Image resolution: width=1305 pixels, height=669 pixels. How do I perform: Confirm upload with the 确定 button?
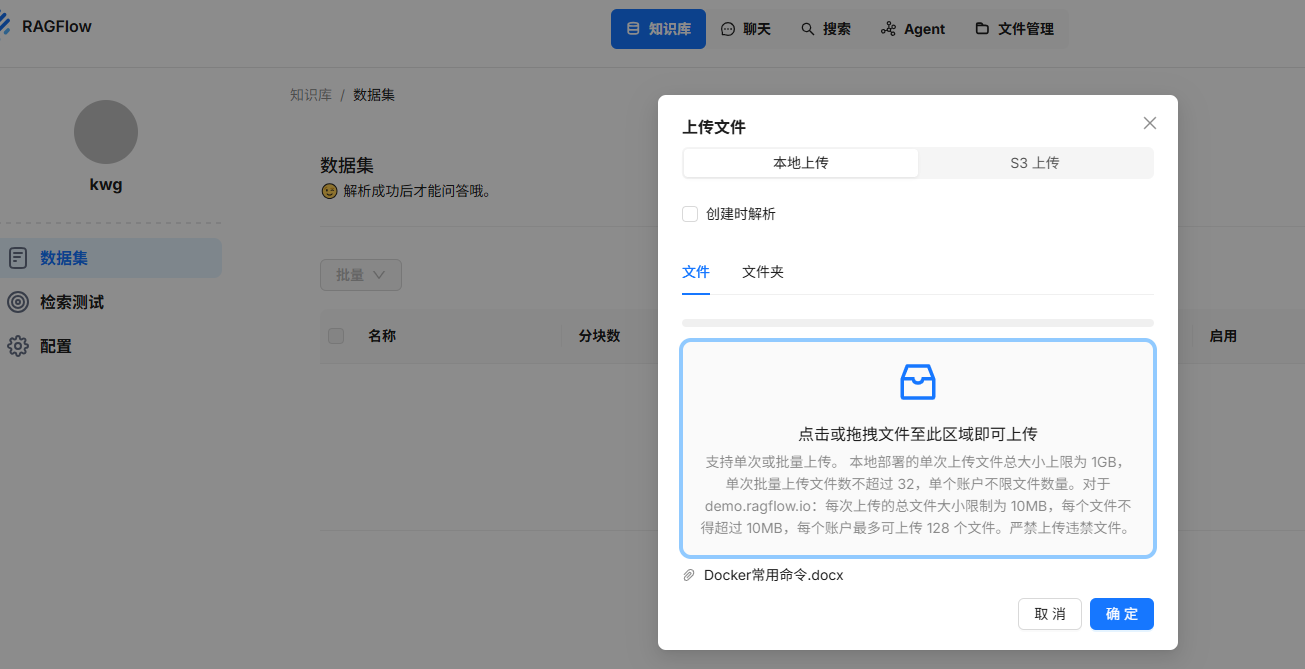click(1121, 613)
